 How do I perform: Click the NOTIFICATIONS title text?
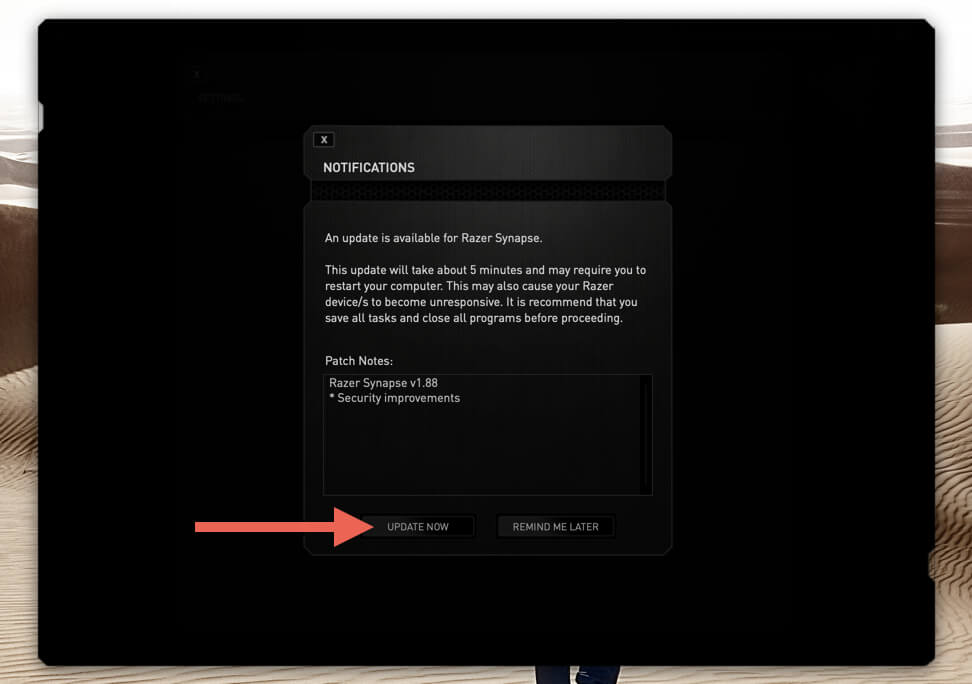coord(369,167)
